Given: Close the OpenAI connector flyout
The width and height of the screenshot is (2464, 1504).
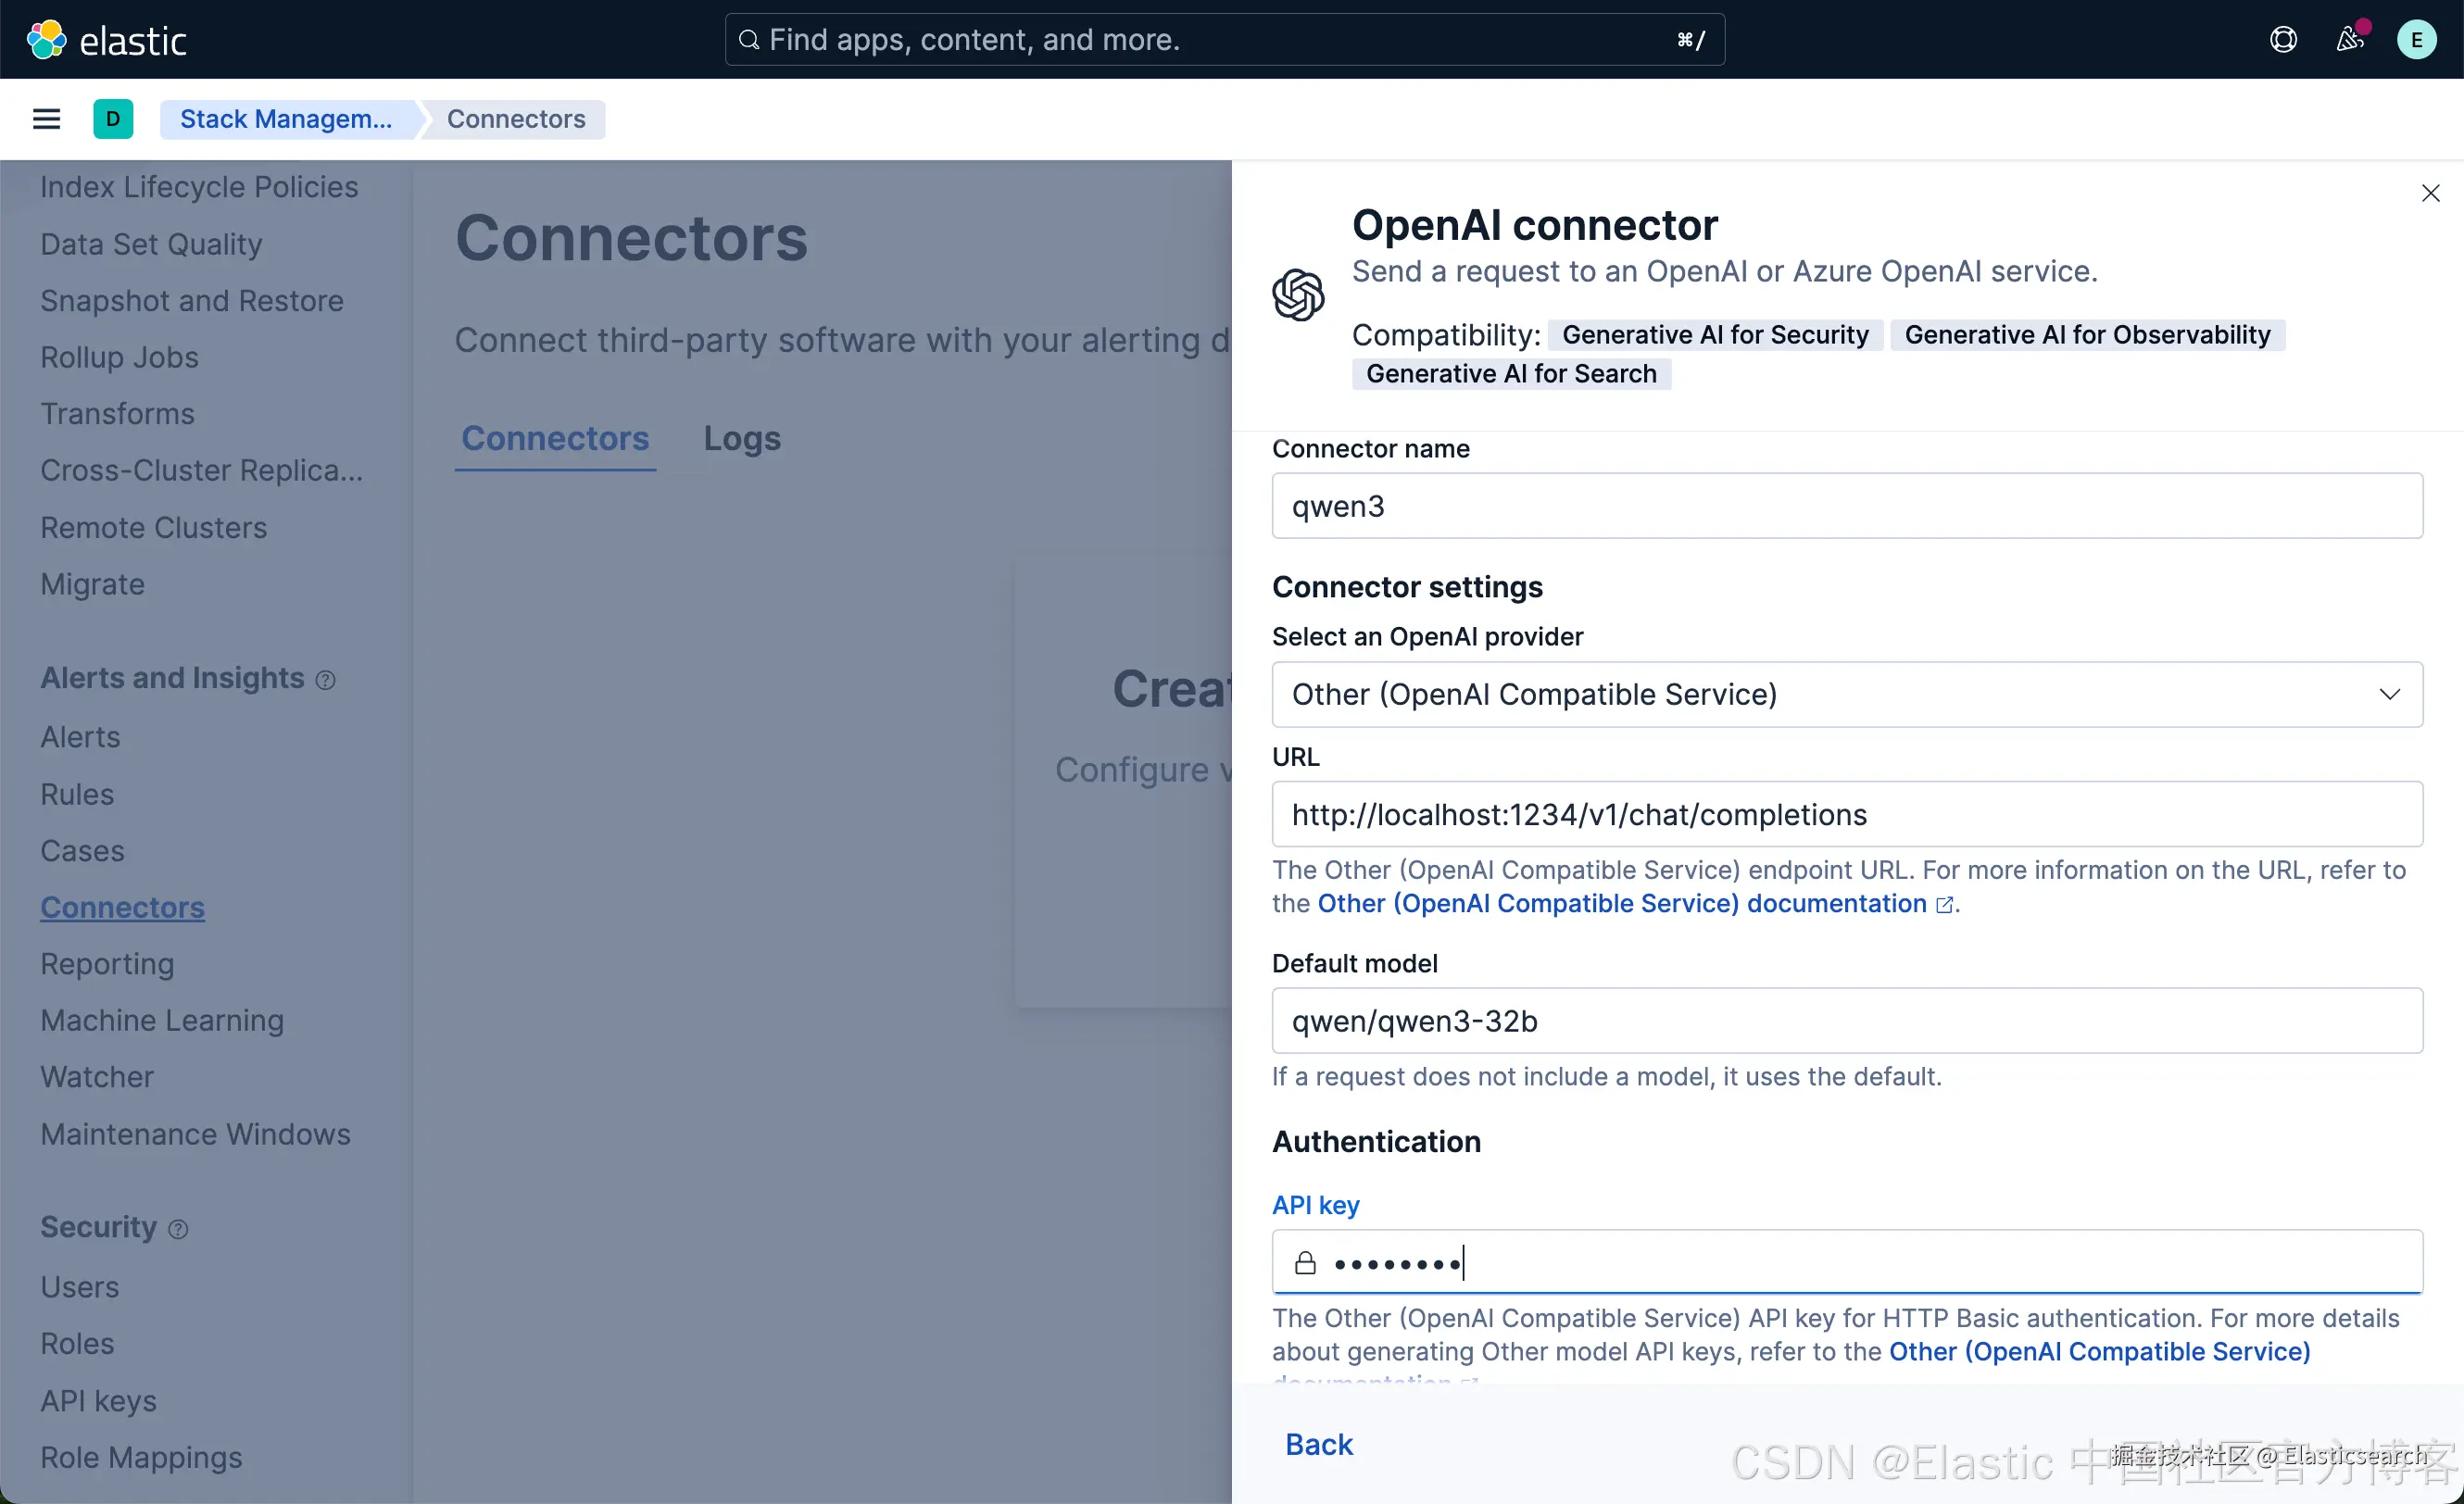Looking at the screenshot, I should tap(2430, 193).
